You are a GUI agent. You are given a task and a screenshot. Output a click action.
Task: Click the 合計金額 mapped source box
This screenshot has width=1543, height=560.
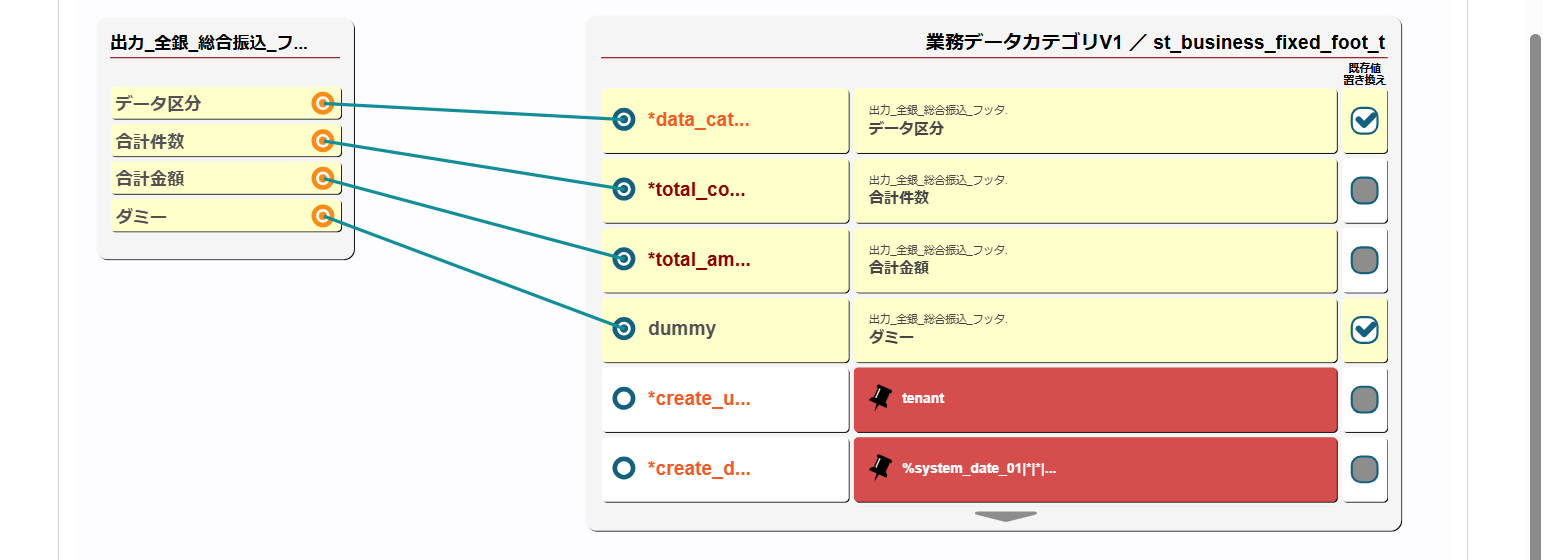[1095, 259]
